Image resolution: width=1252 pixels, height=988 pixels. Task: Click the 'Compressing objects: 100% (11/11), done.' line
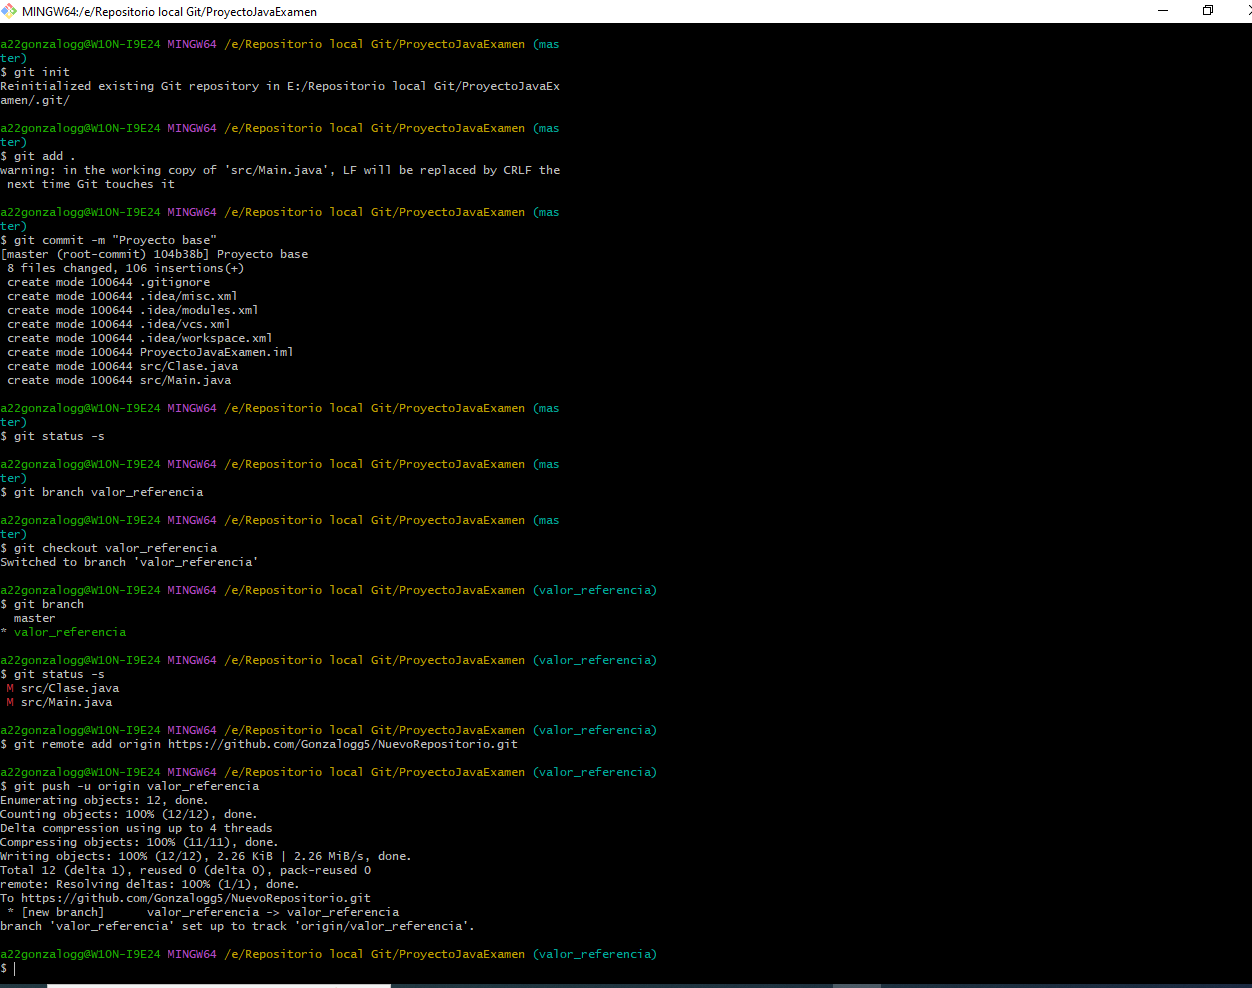(x=139, y=842)
